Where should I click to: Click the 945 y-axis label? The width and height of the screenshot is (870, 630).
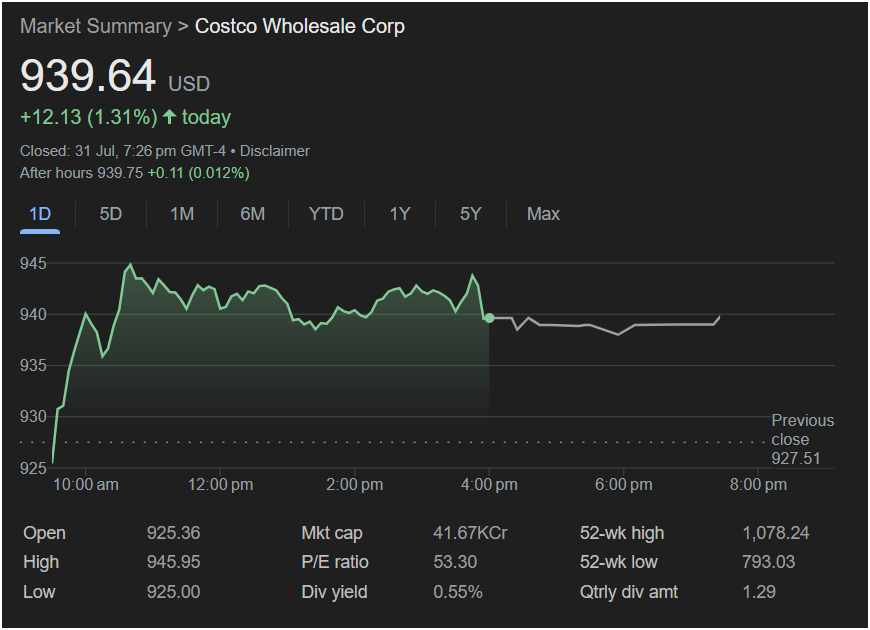33,264
